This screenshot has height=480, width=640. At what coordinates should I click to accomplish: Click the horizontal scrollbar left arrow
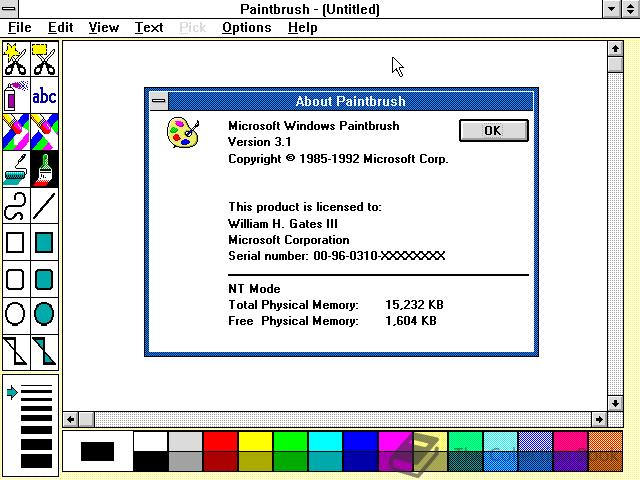click(71, 419)
